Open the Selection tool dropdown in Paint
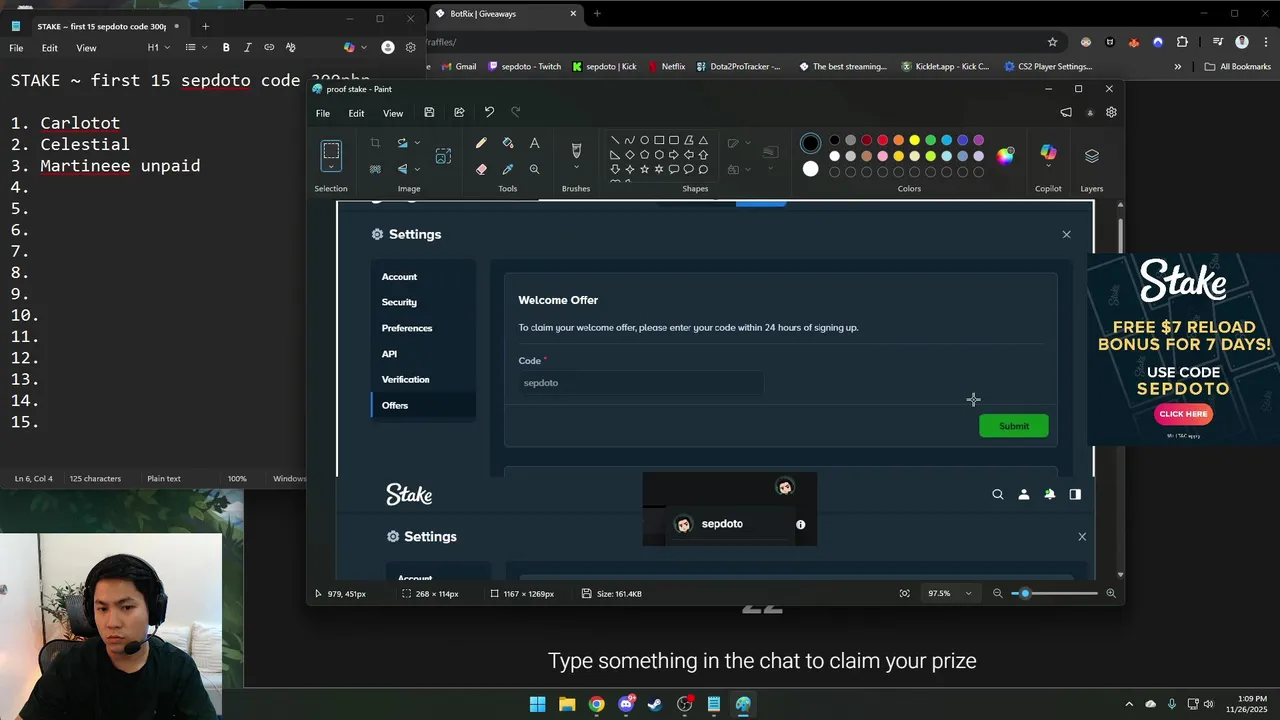This screenshot has width=1280, height=720. click(331, 167)
